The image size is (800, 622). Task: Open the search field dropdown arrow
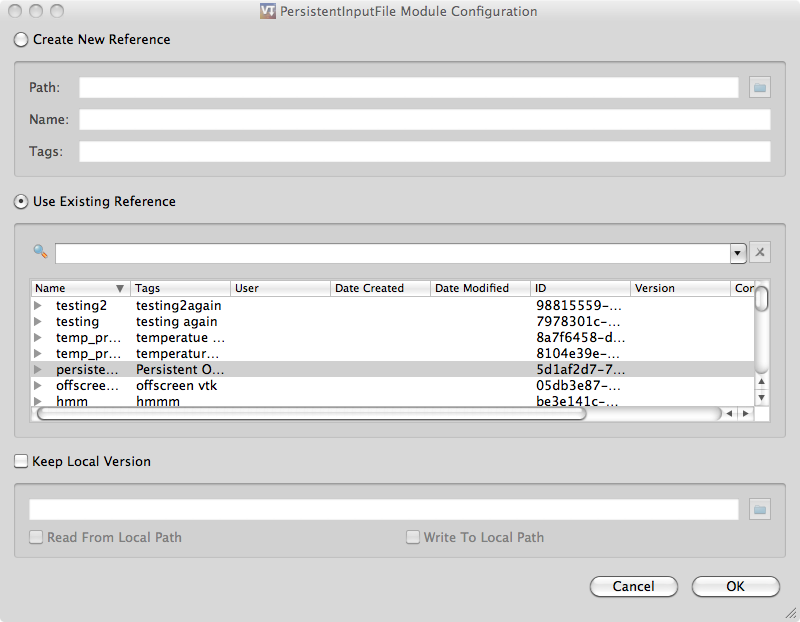point(738,253)
